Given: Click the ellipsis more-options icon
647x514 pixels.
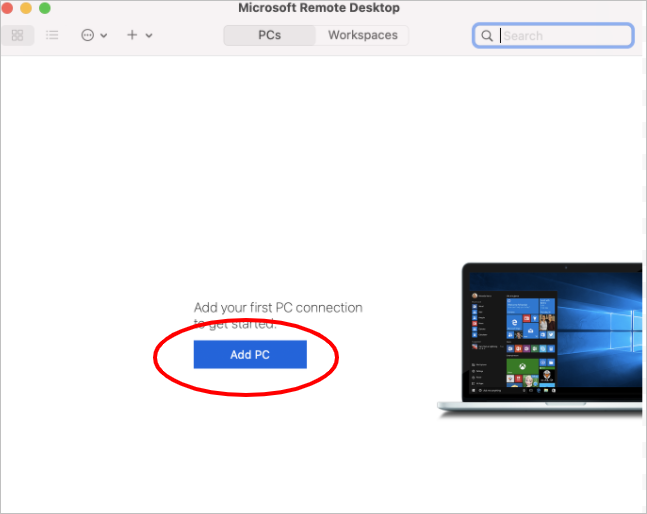Looking at the screenshot, I should coord(87,35).
